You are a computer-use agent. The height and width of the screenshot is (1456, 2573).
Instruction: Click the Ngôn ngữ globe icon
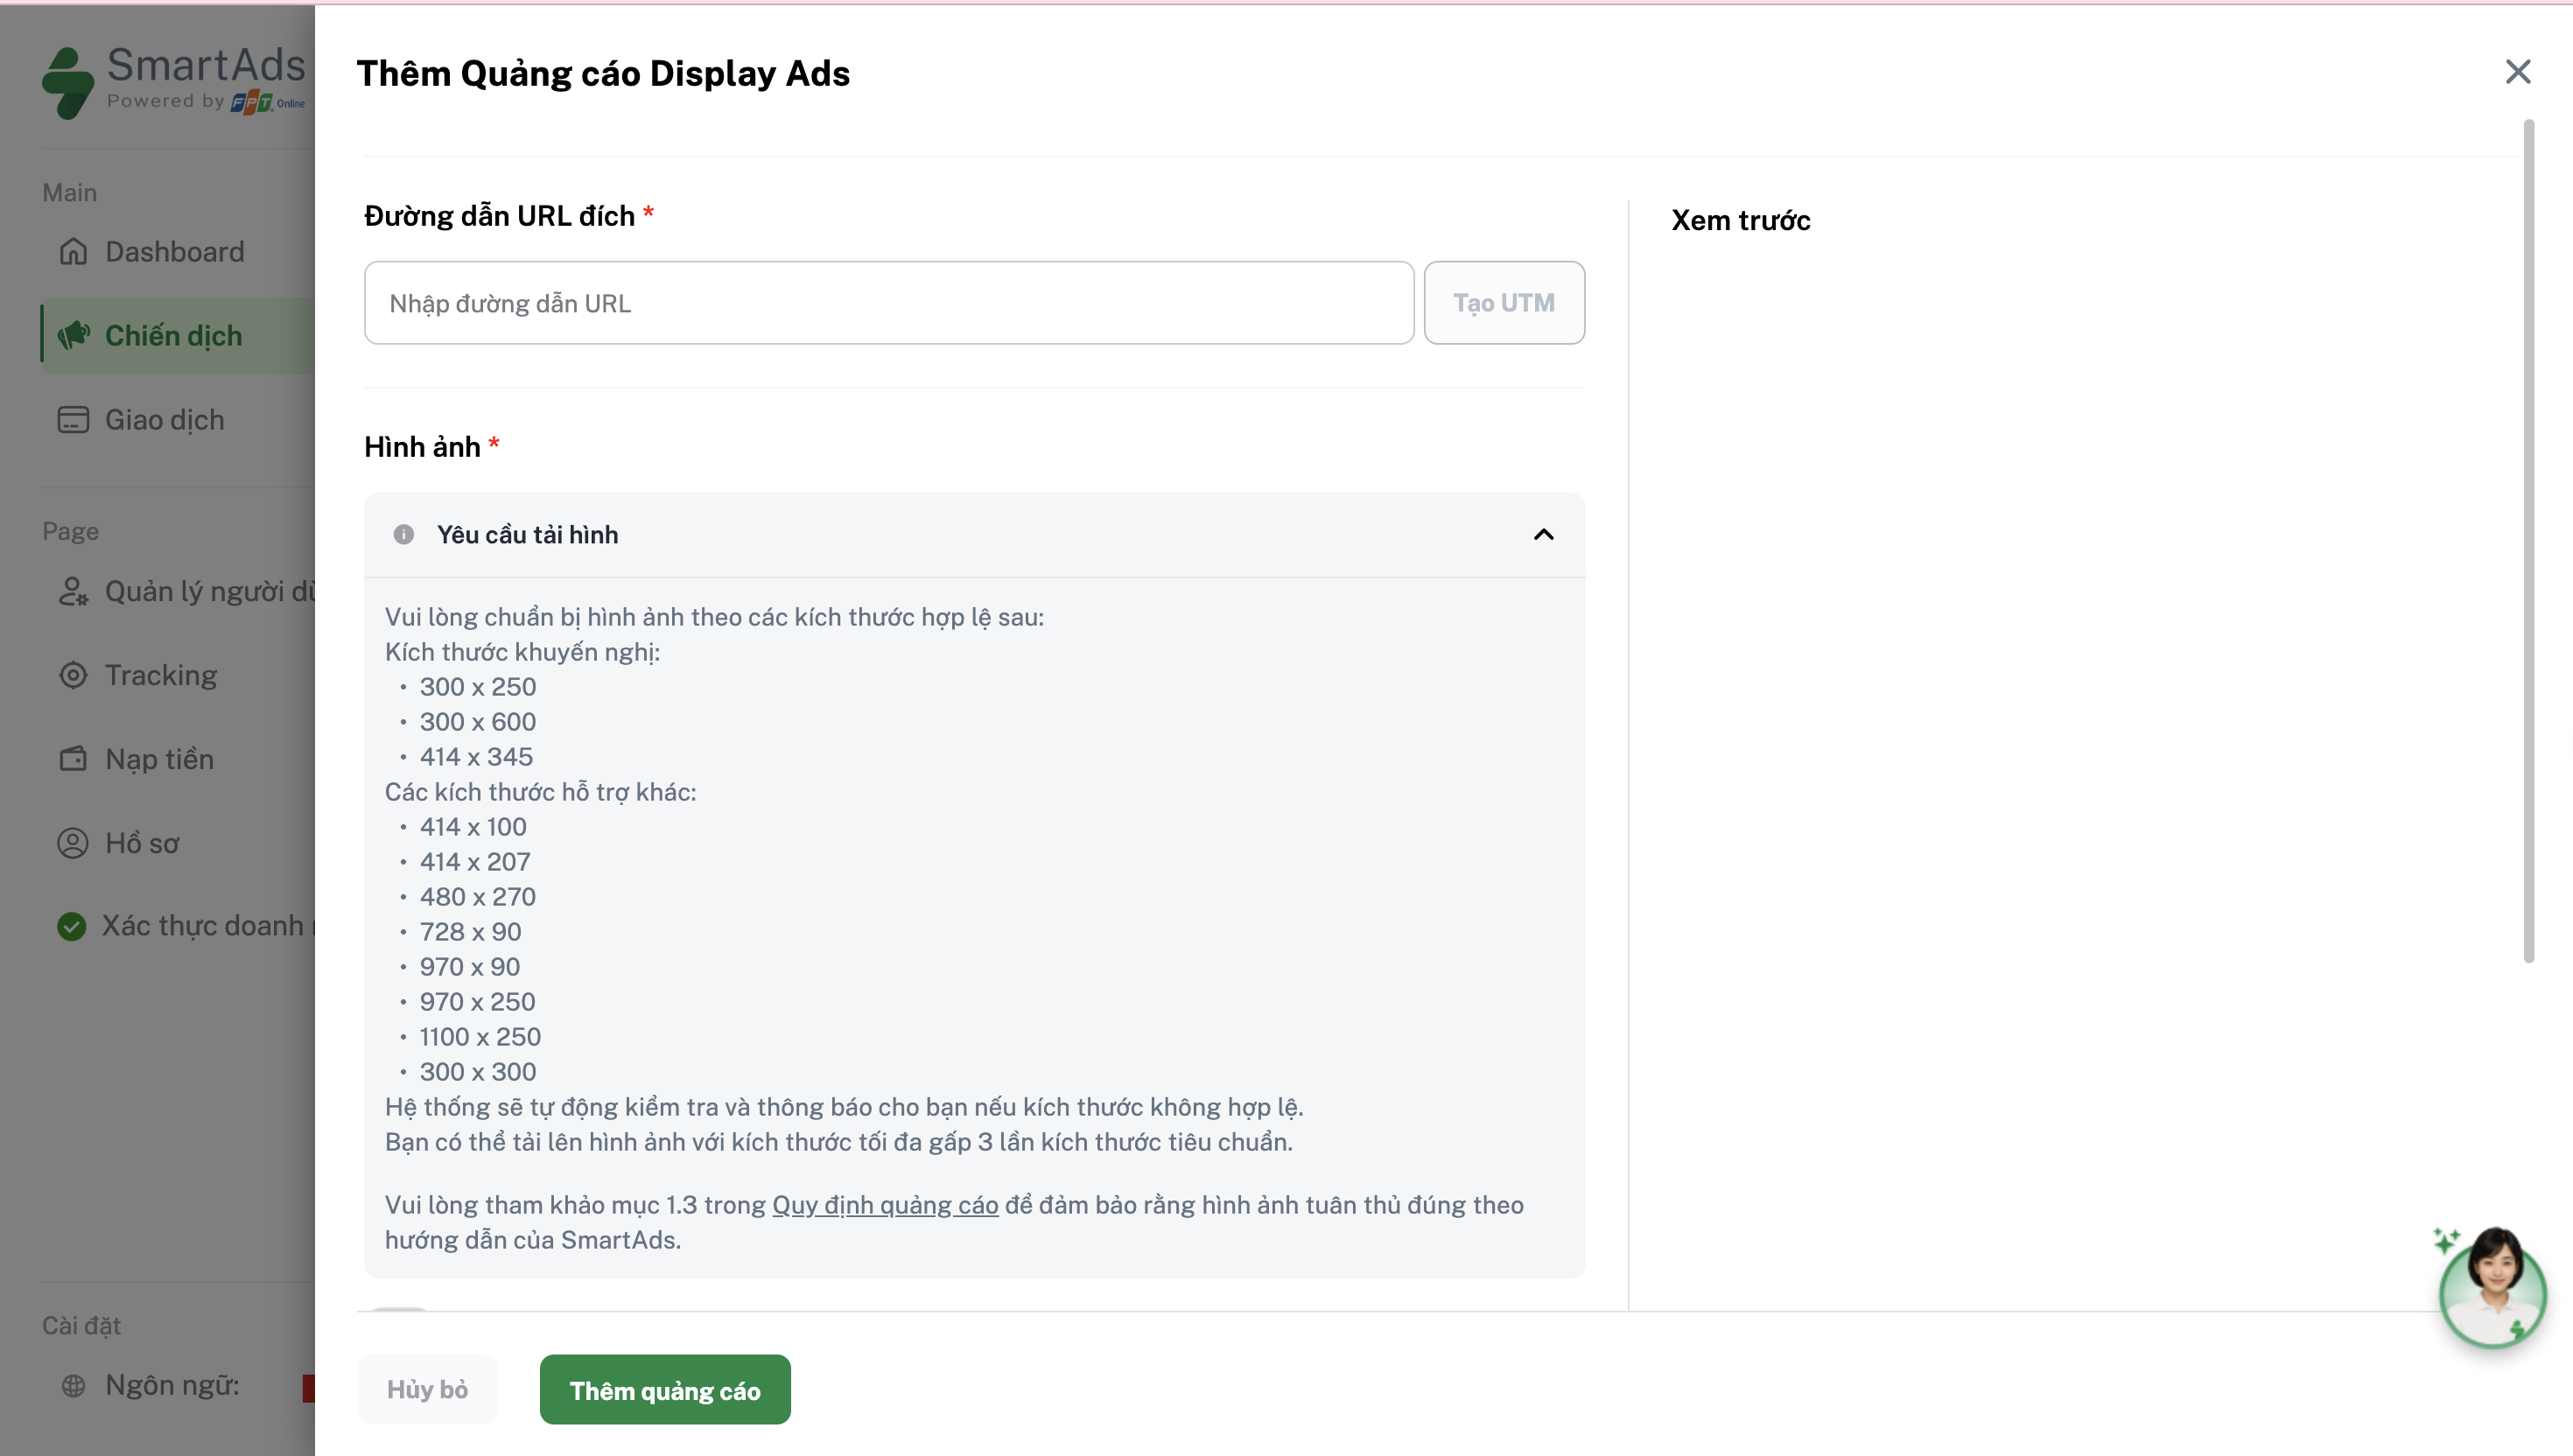[x=73, y=1386]
